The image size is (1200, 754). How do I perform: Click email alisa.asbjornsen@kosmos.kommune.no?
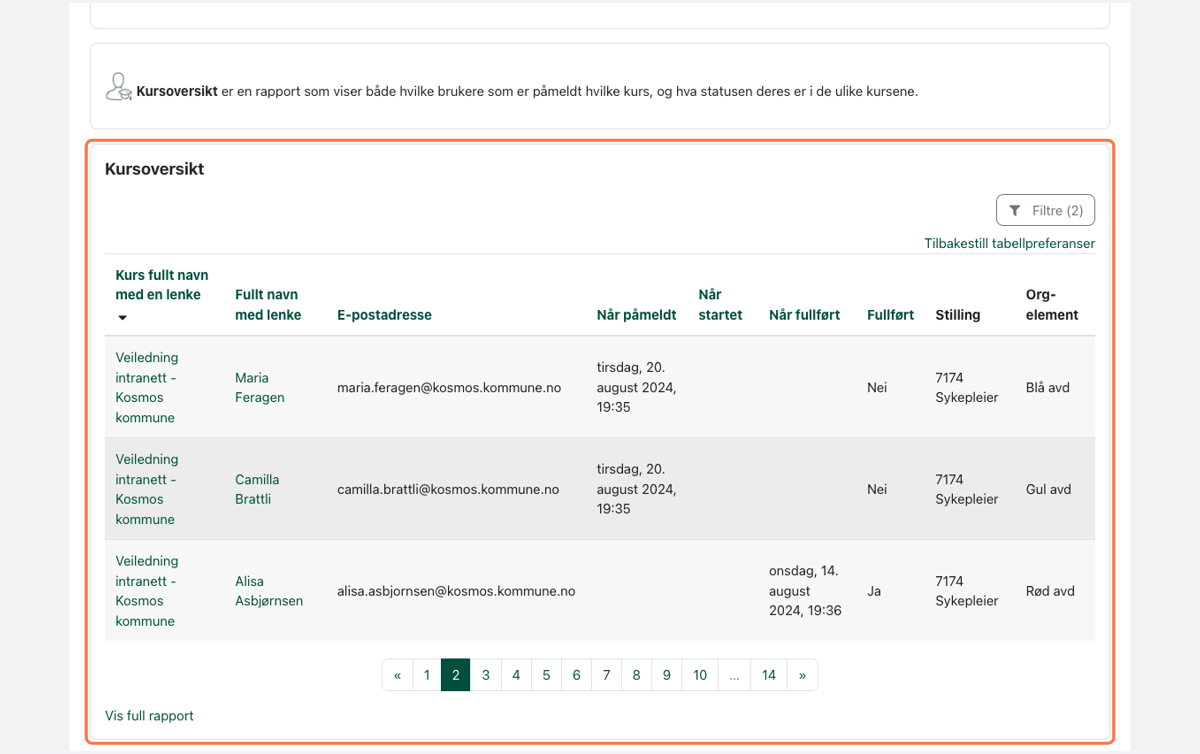coord(456,592)
